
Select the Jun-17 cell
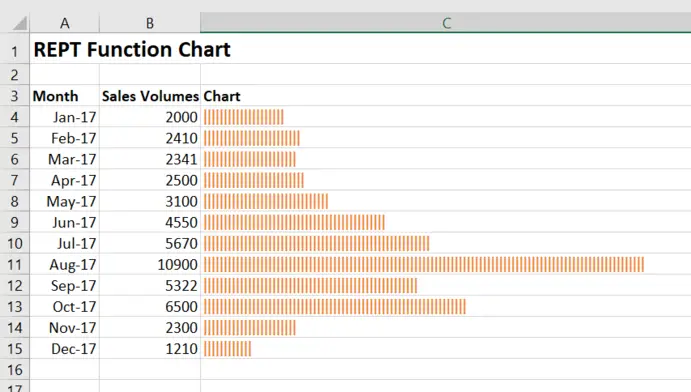(x=65, y=222)
